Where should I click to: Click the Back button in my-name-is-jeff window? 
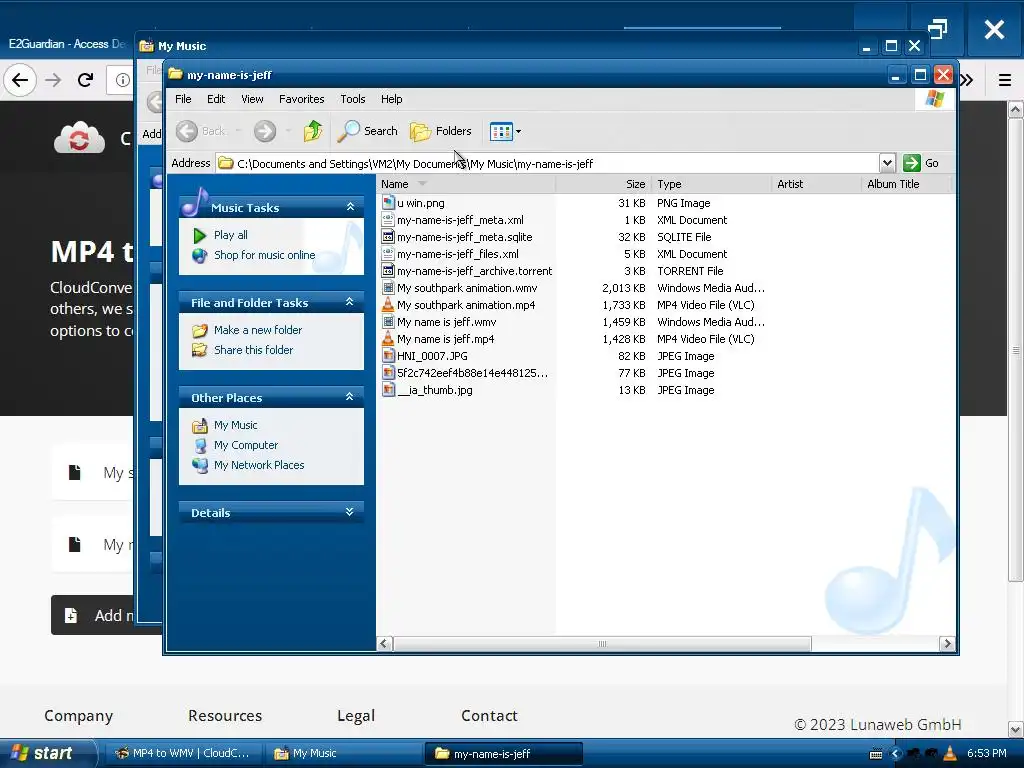[x=201, y=131]
